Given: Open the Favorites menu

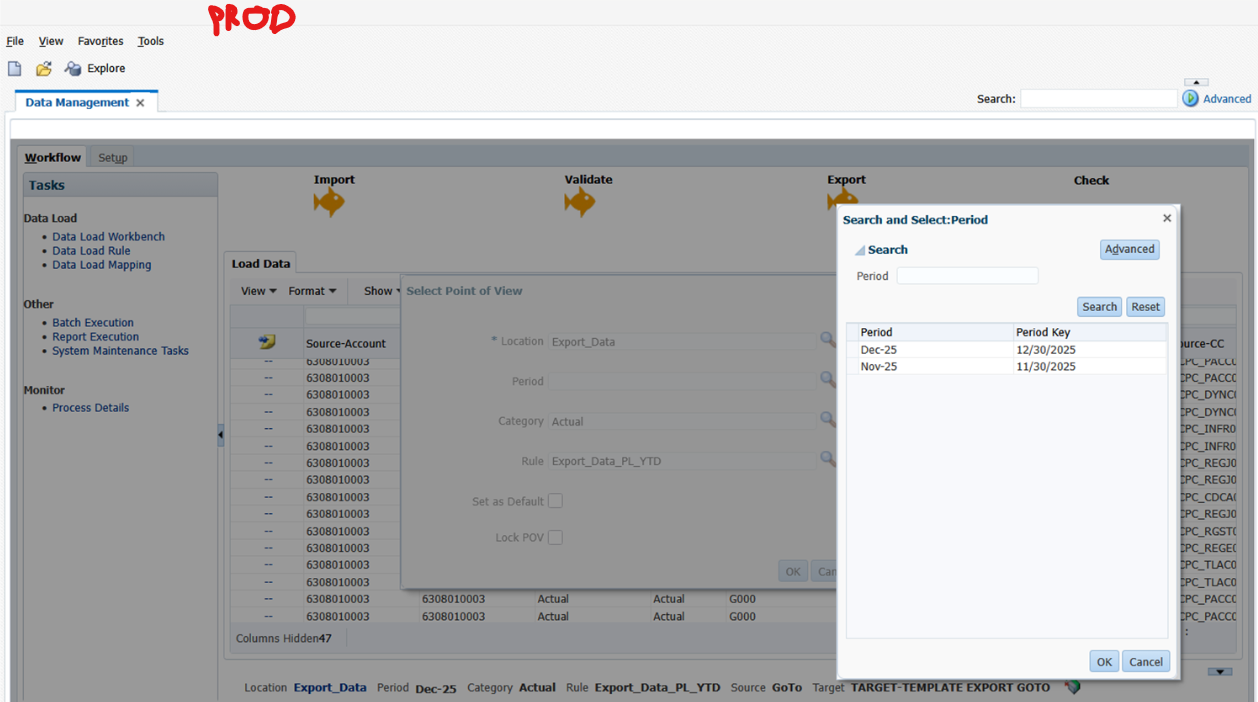Looking at the screenshot, I should click(101, 41).
